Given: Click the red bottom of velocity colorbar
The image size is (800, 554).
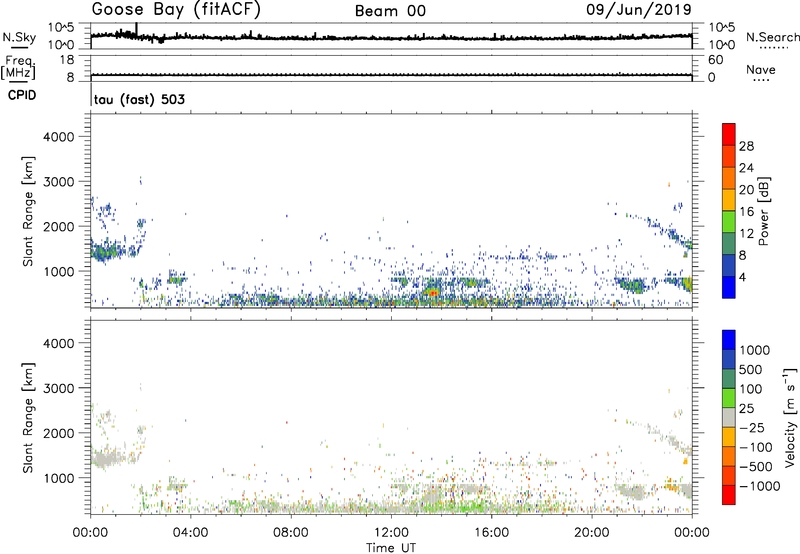Looking at the screenshot, I should [729, 495].
